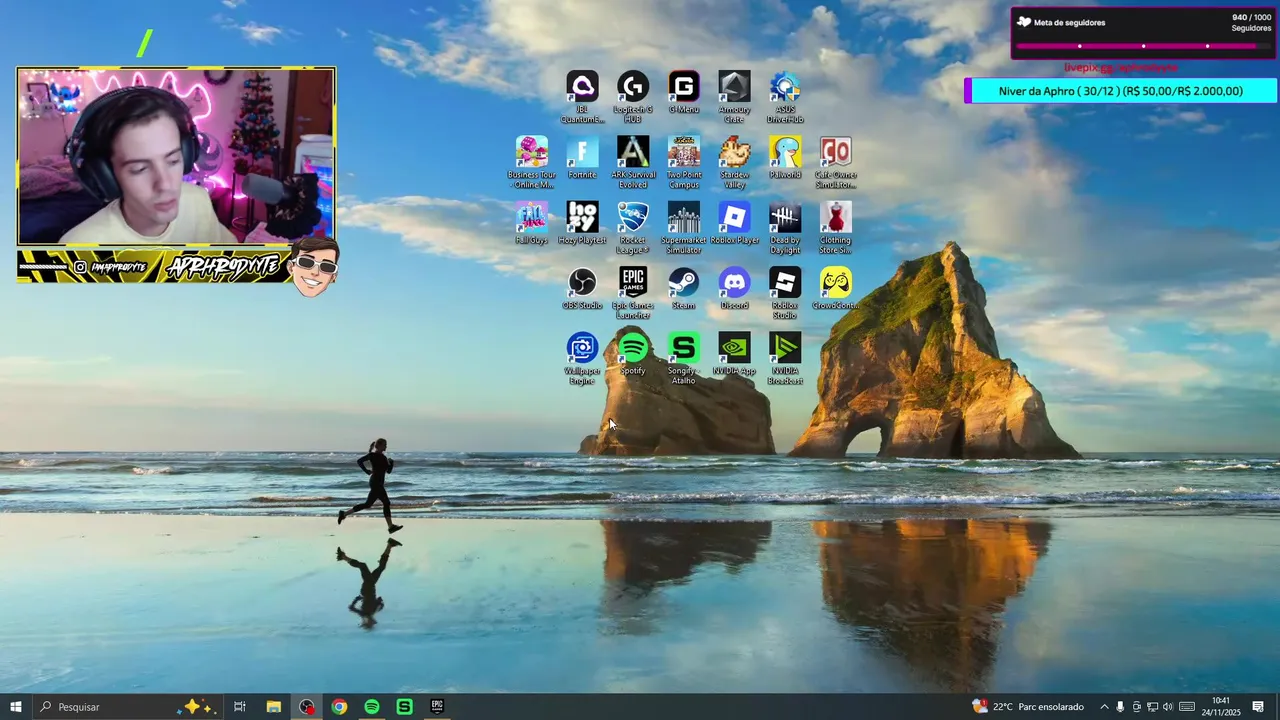The width and height of the screenshot is (1280, 720).
Task: Open the NVIDIA App desktop icon
Action: pos(734,353)
